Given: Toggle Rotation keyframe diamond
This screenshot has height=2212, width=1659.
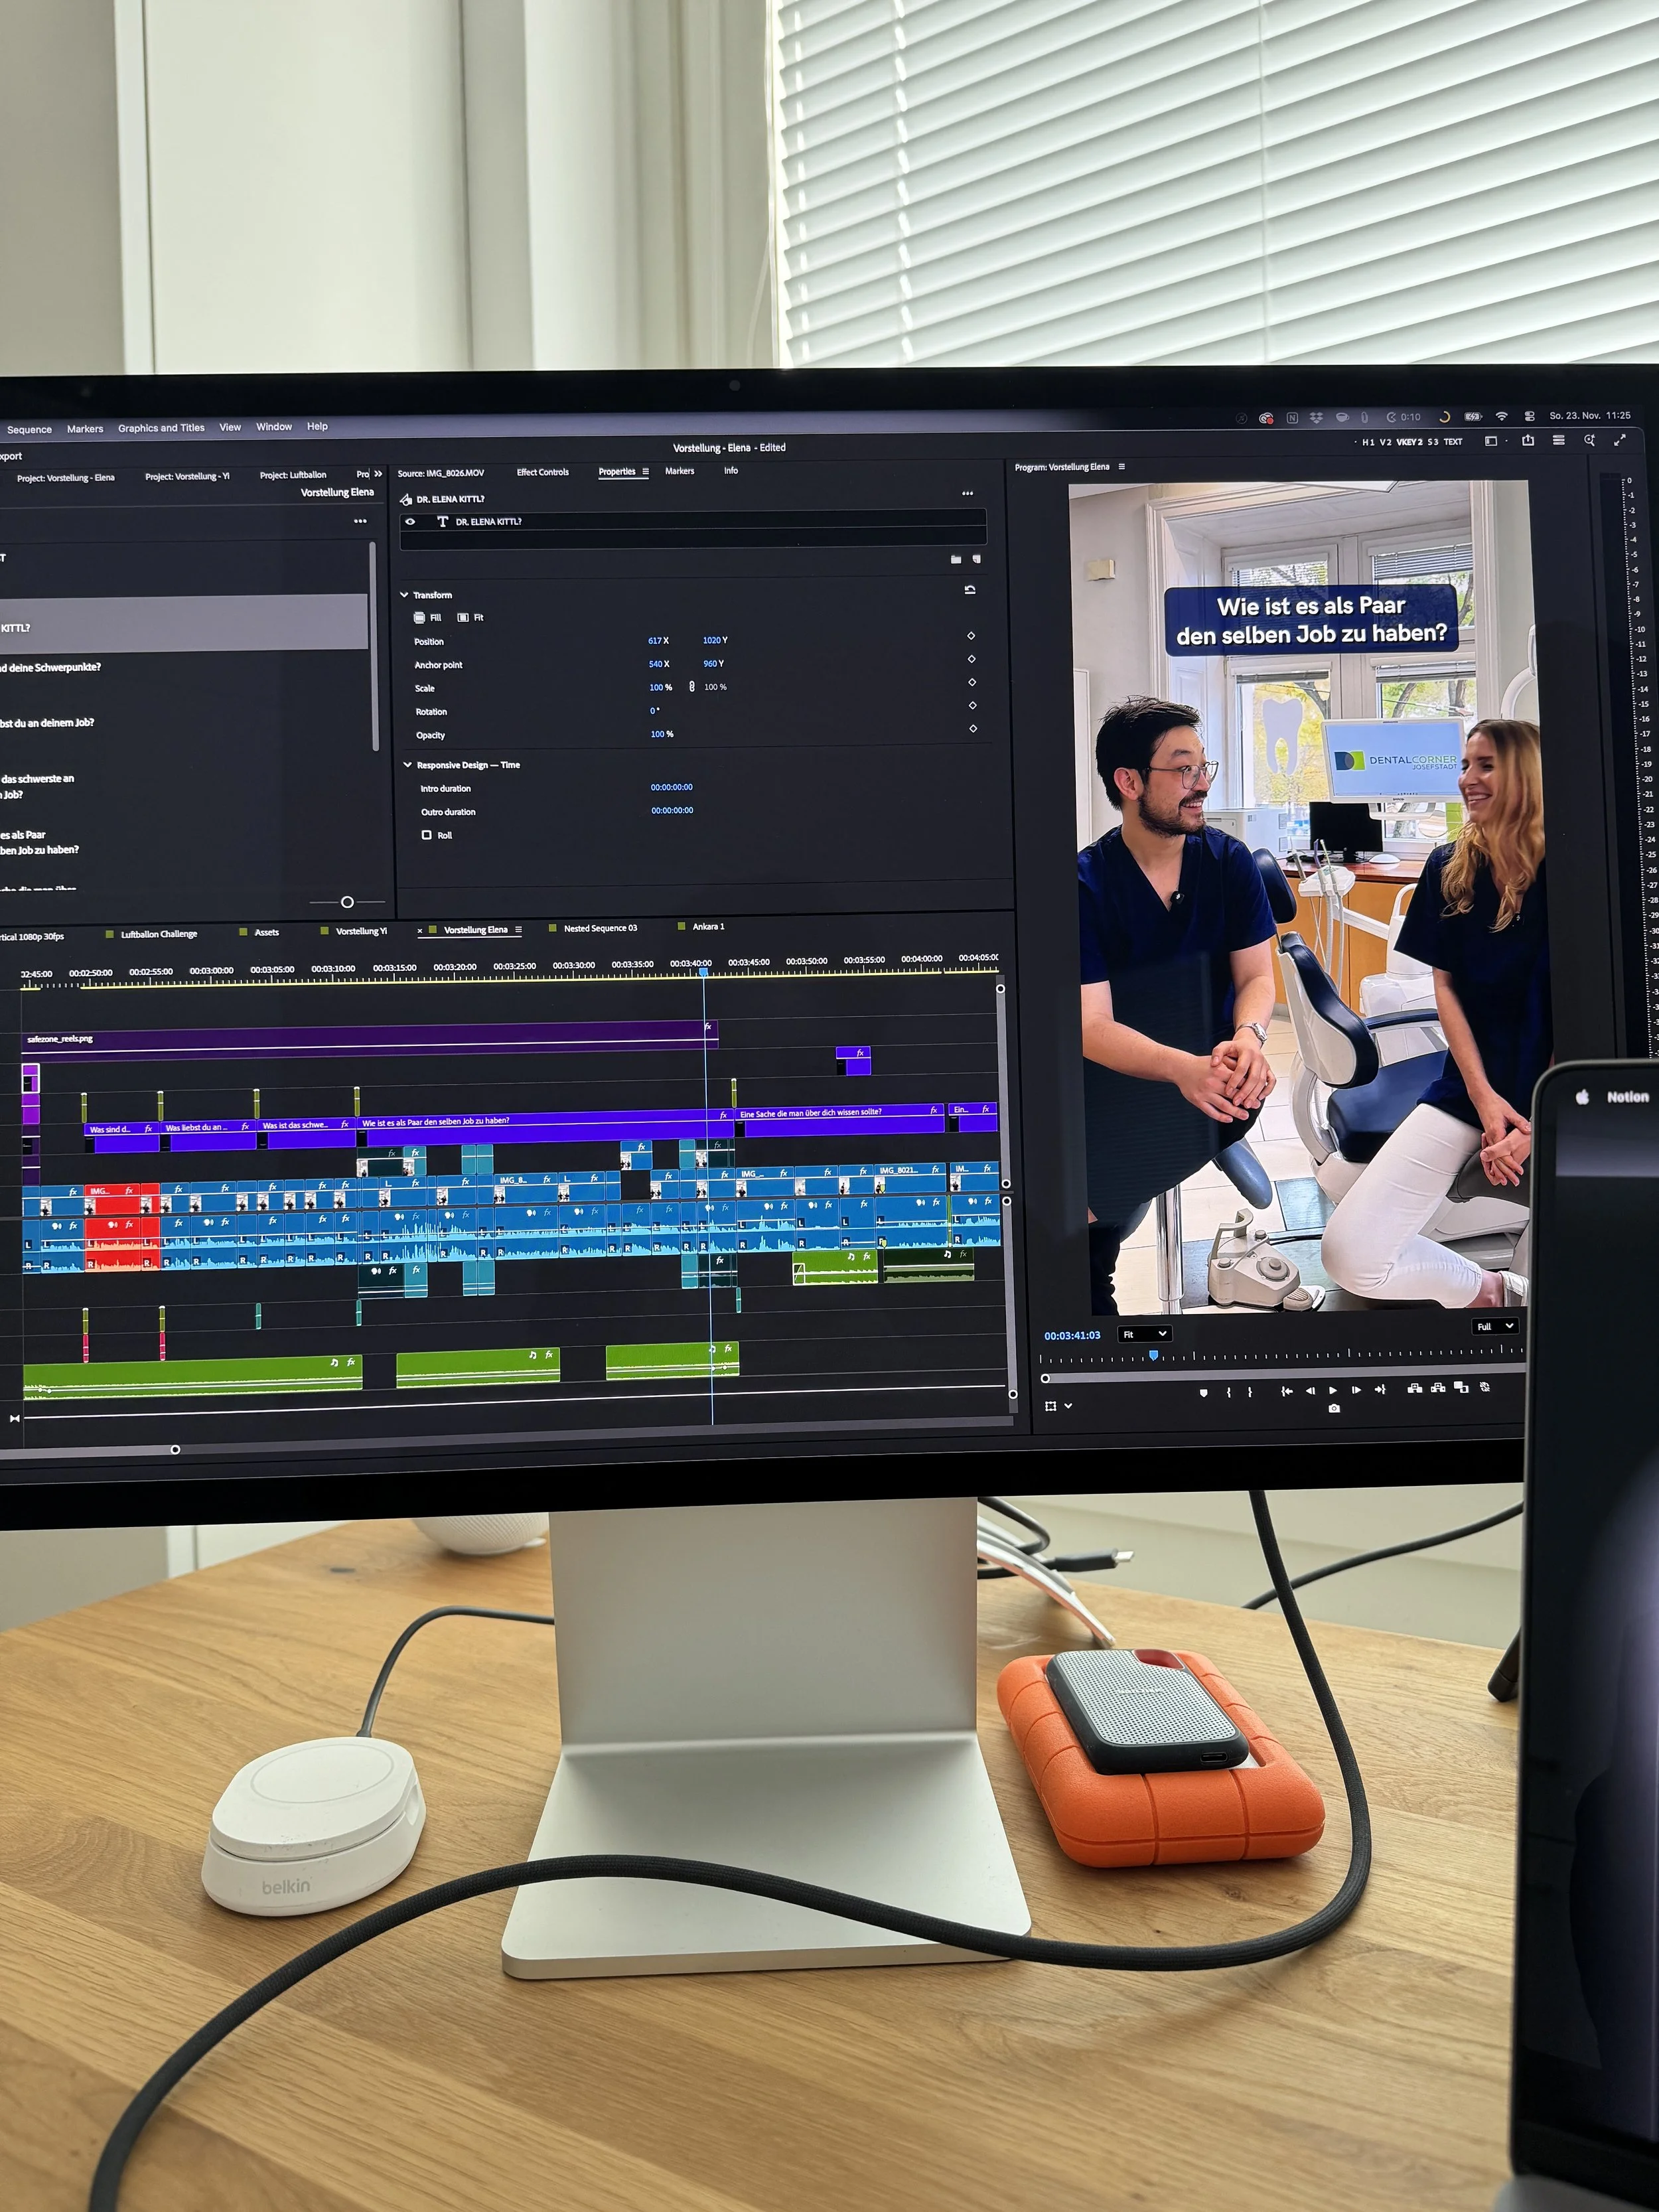Looking at the screenshot, I should pyautogui.click(x=972, y=705).
